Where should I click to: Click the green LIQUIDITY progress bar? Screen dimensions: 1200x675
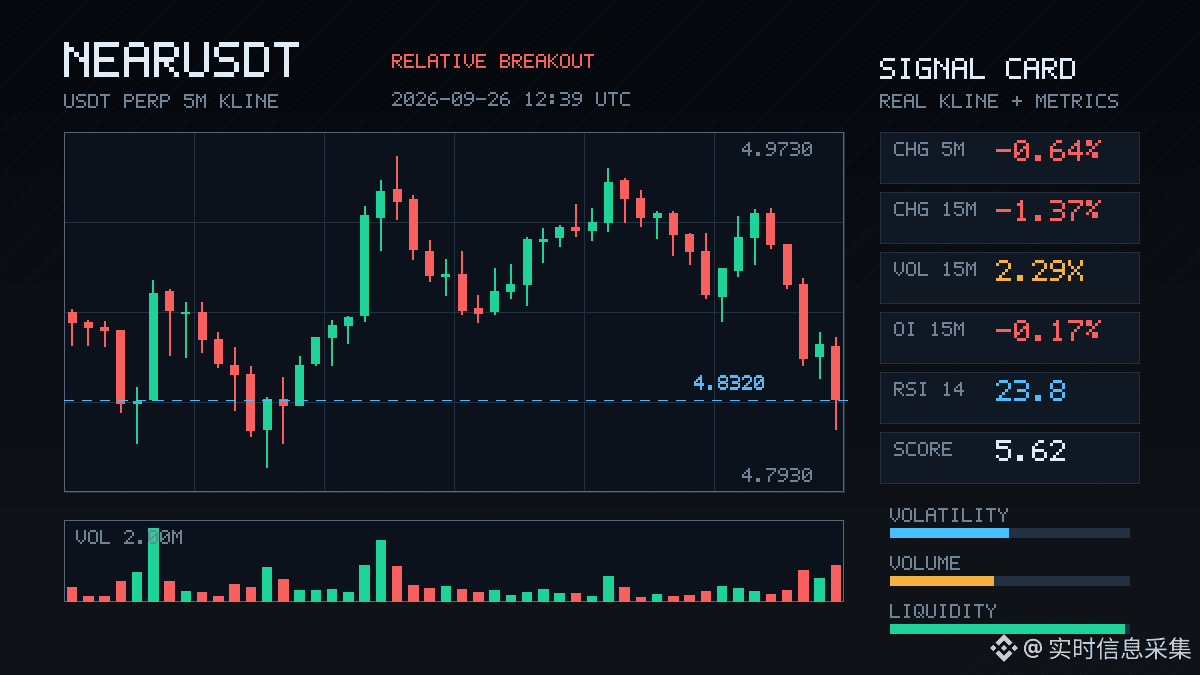pyautogui.click(x=1010, y=629)
